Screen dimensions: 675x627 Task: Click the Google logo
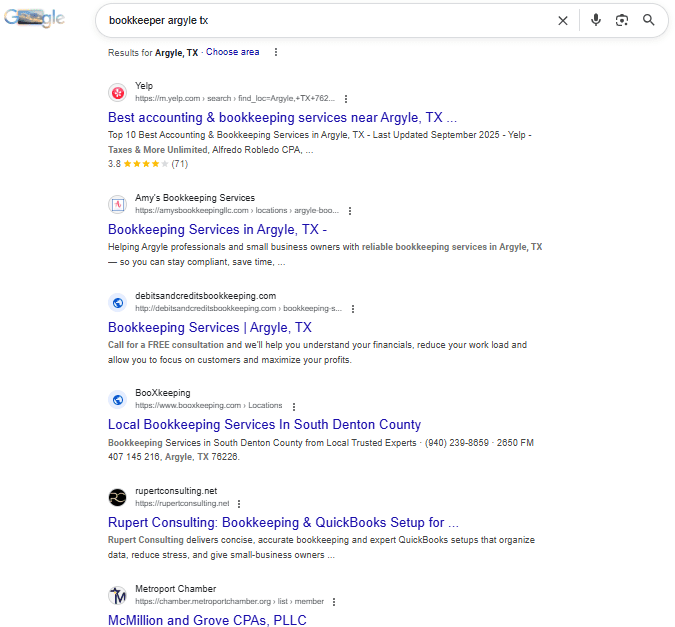[x=34, y=18]
